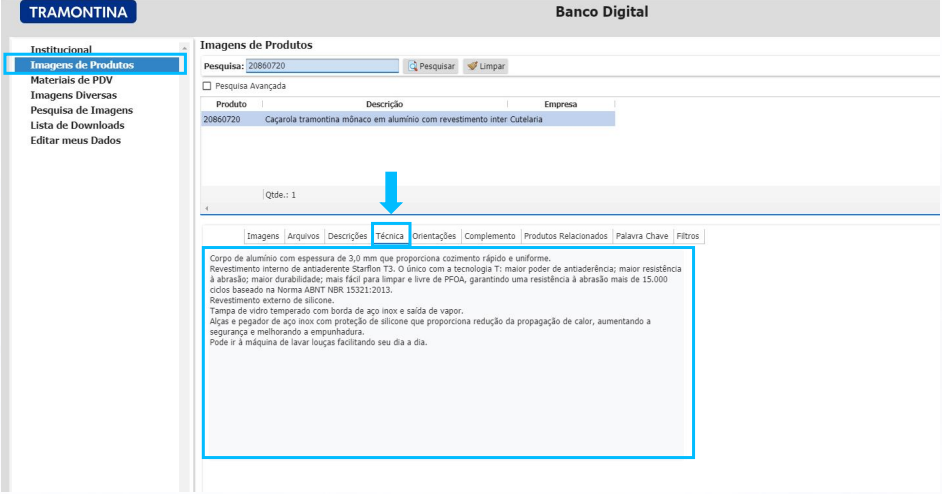Click the sidebar scroll up arrow
This screenshot has height=494, width=942.
tap(184, 48)
